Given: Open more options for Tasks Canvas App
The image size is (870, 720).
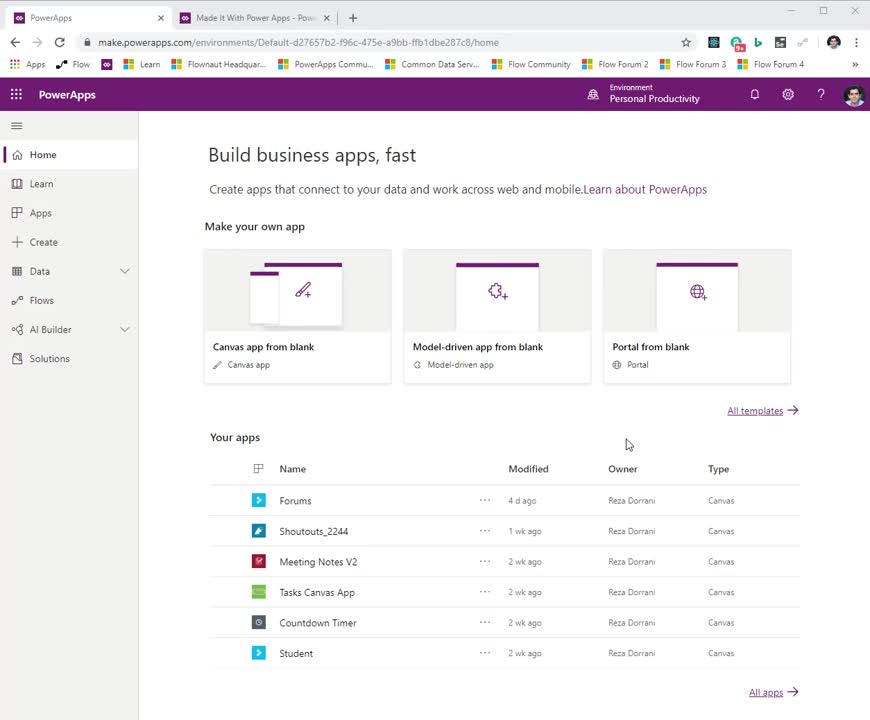Looking at the screenshot, I should pos(485,591).
